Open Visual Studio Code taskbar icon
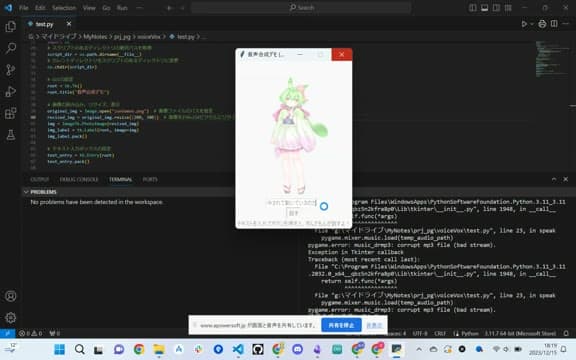 coord(238,349)
